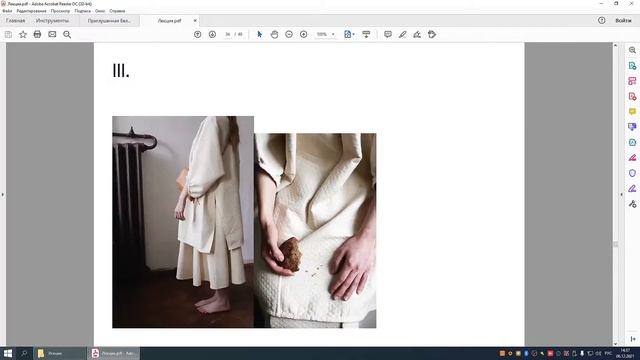Click the standing figure photo
The width and height of the screenshot is (640, 360).
(183, 222)
